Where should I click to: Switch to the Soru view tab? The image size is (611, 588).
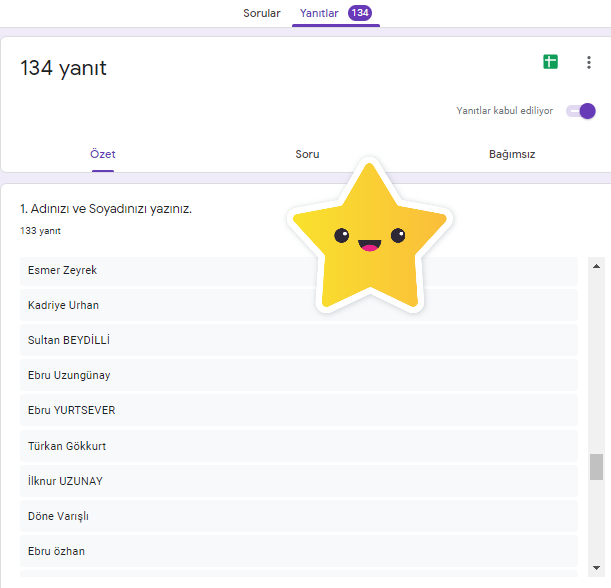pyautogui.click(x=307, y=155)
